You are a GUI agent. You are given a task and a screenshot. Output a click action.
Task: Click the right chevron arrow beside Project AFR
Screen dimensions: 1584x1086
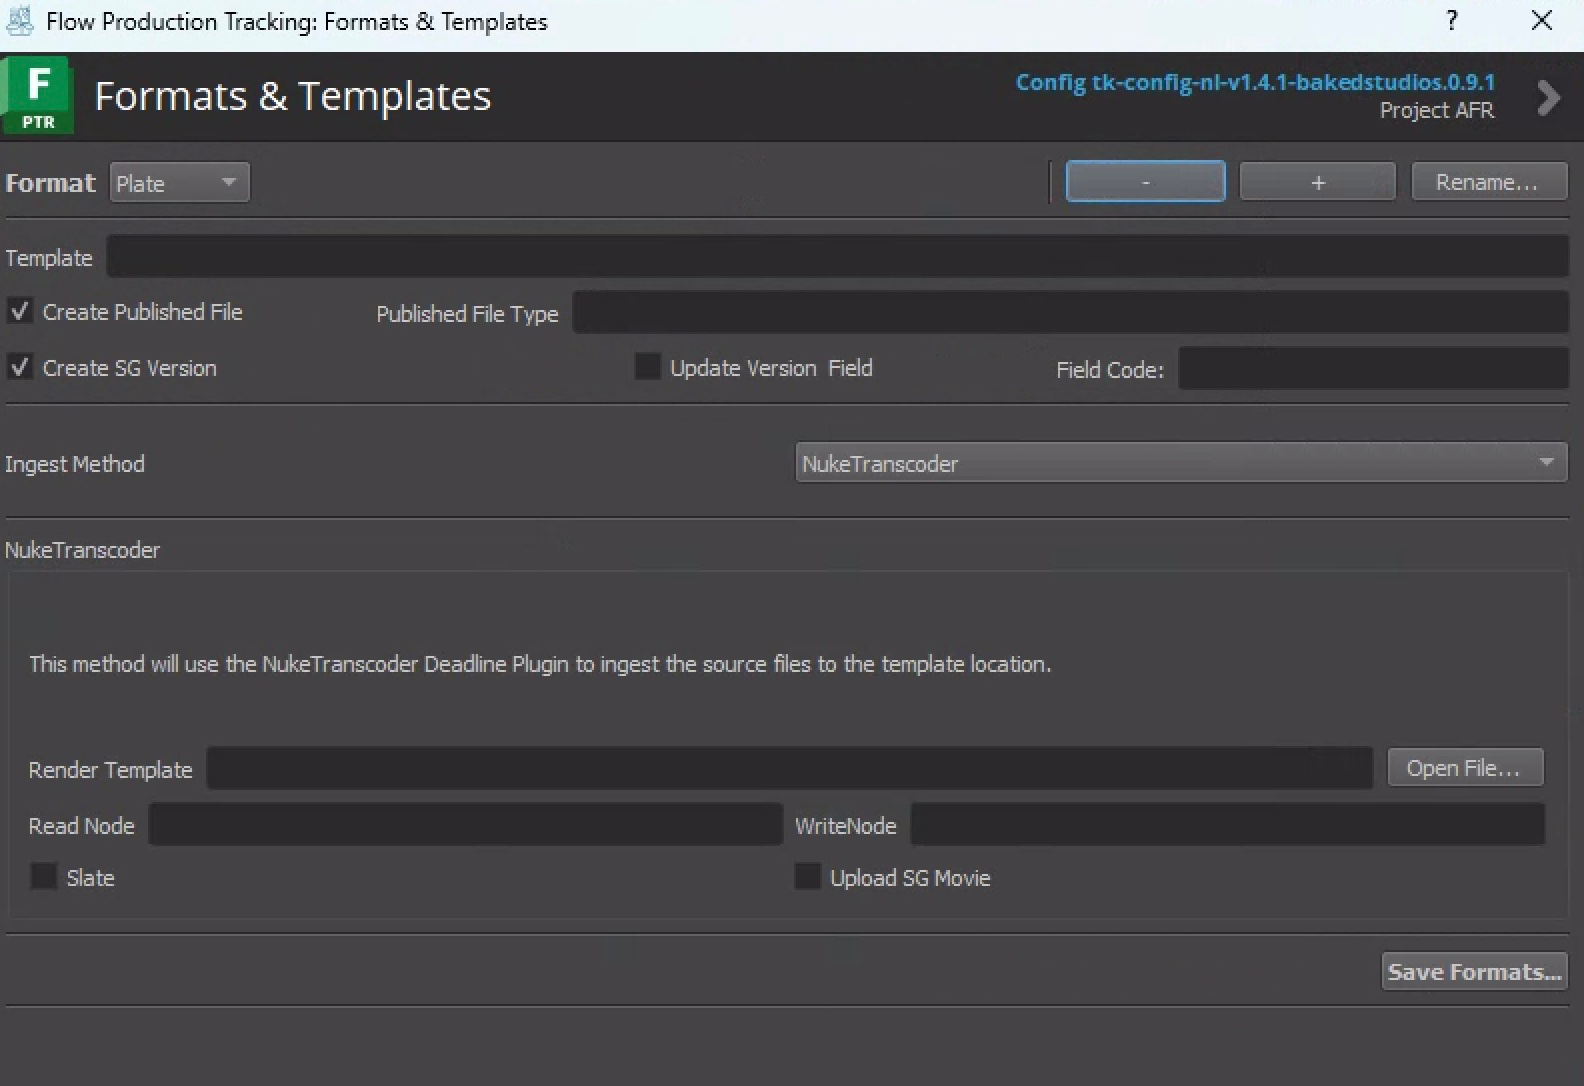coord(1548,97)
